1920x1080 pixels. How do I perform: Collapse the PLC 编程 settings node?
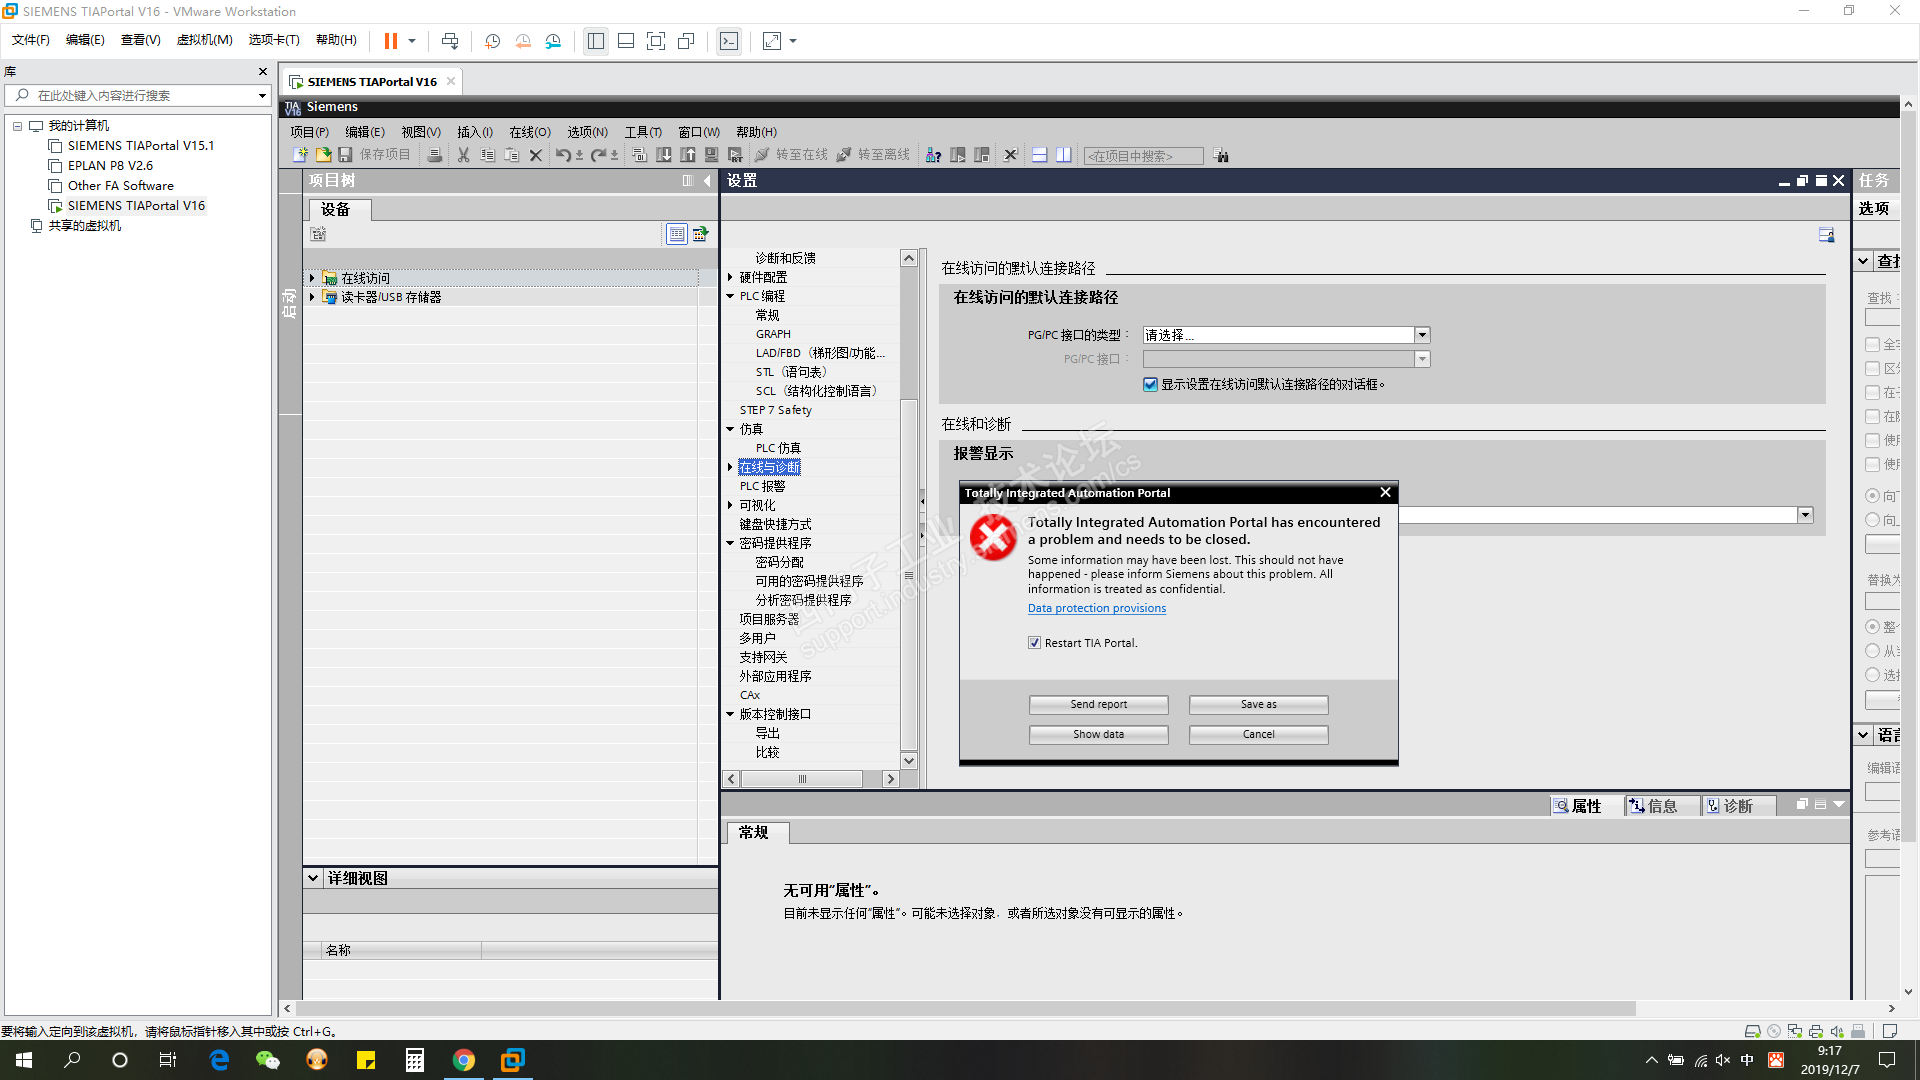pyautogui.click(x=730, y=296)
